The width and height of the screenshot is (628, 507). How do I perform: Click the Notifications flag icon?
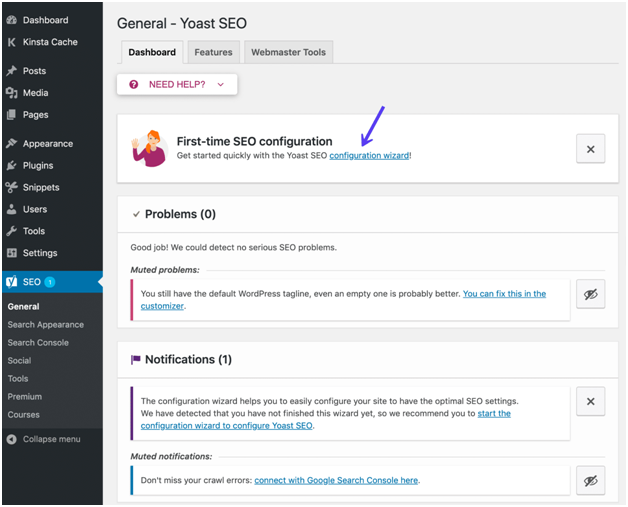136,360
